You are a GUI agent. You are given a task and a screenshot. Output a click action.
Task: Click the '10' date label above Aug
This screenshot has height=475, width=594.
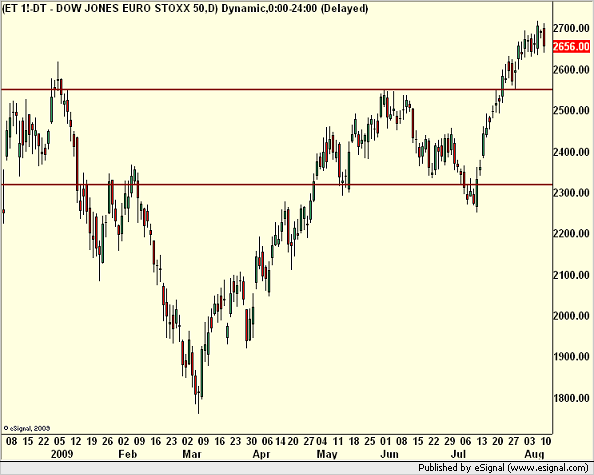[x=546, y=441]
